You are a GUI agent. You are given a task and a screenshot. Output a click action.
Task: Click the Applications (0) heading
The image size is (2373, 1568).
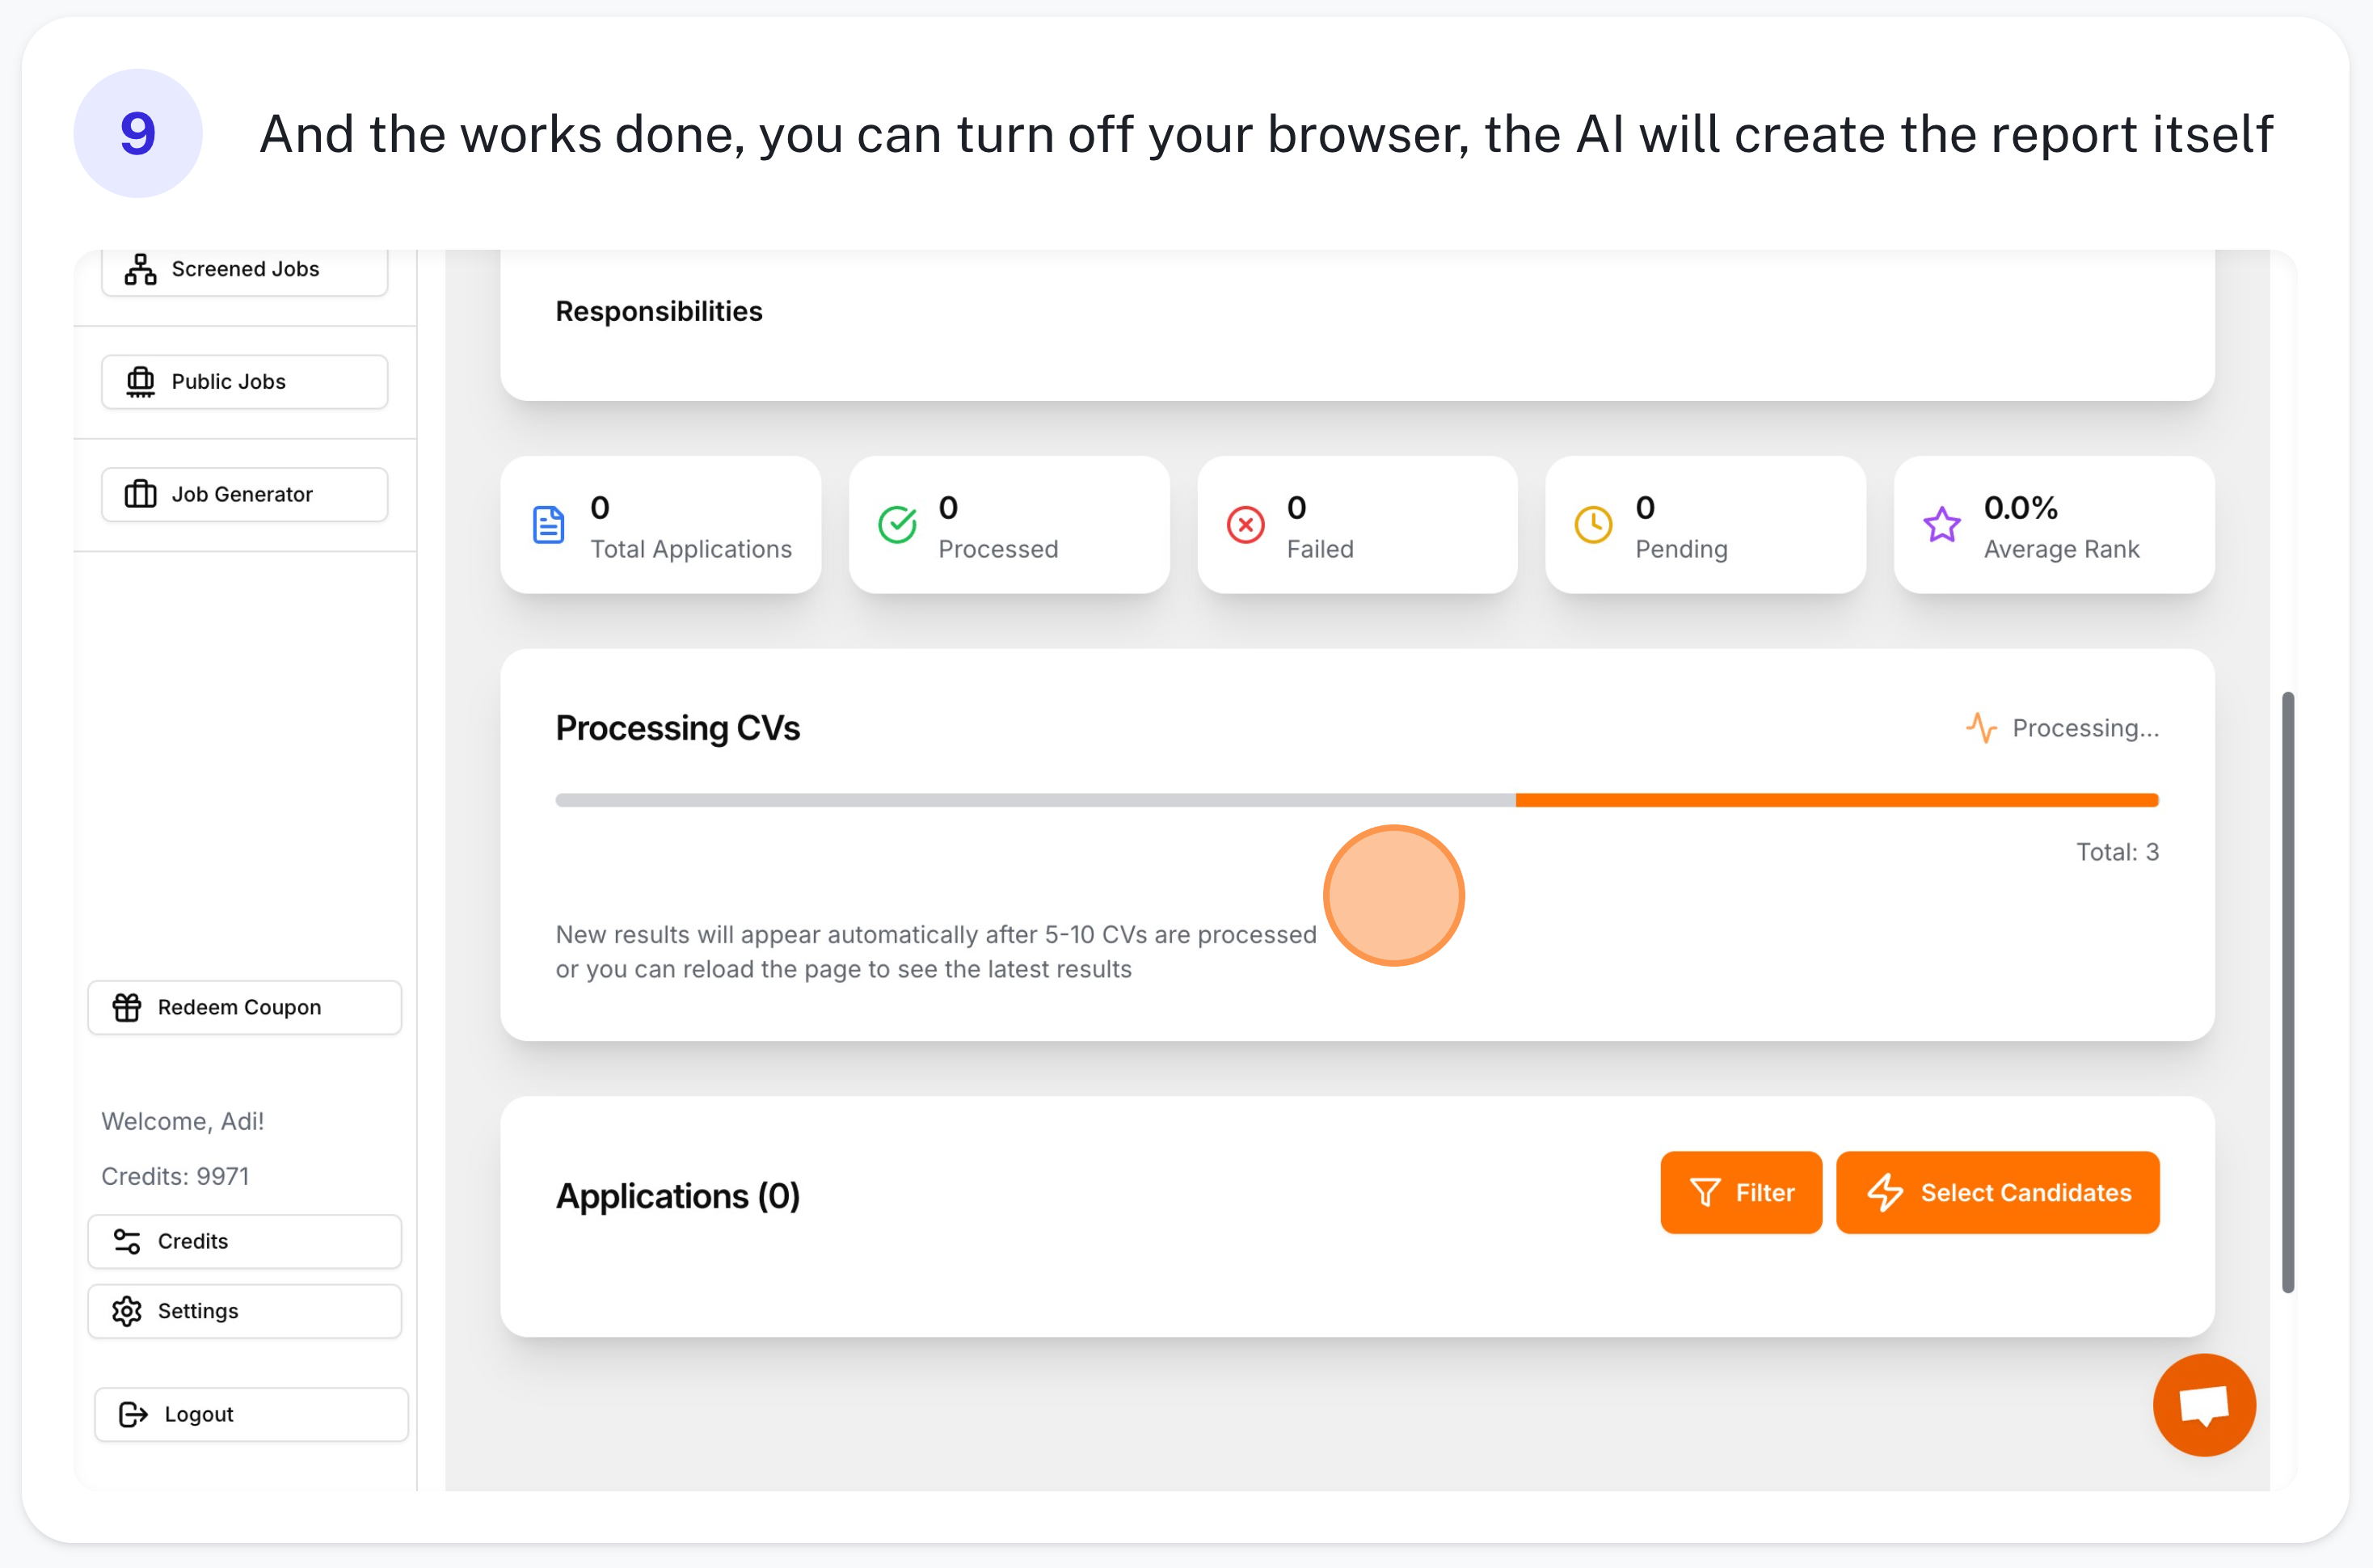[x=678, y=1196]
